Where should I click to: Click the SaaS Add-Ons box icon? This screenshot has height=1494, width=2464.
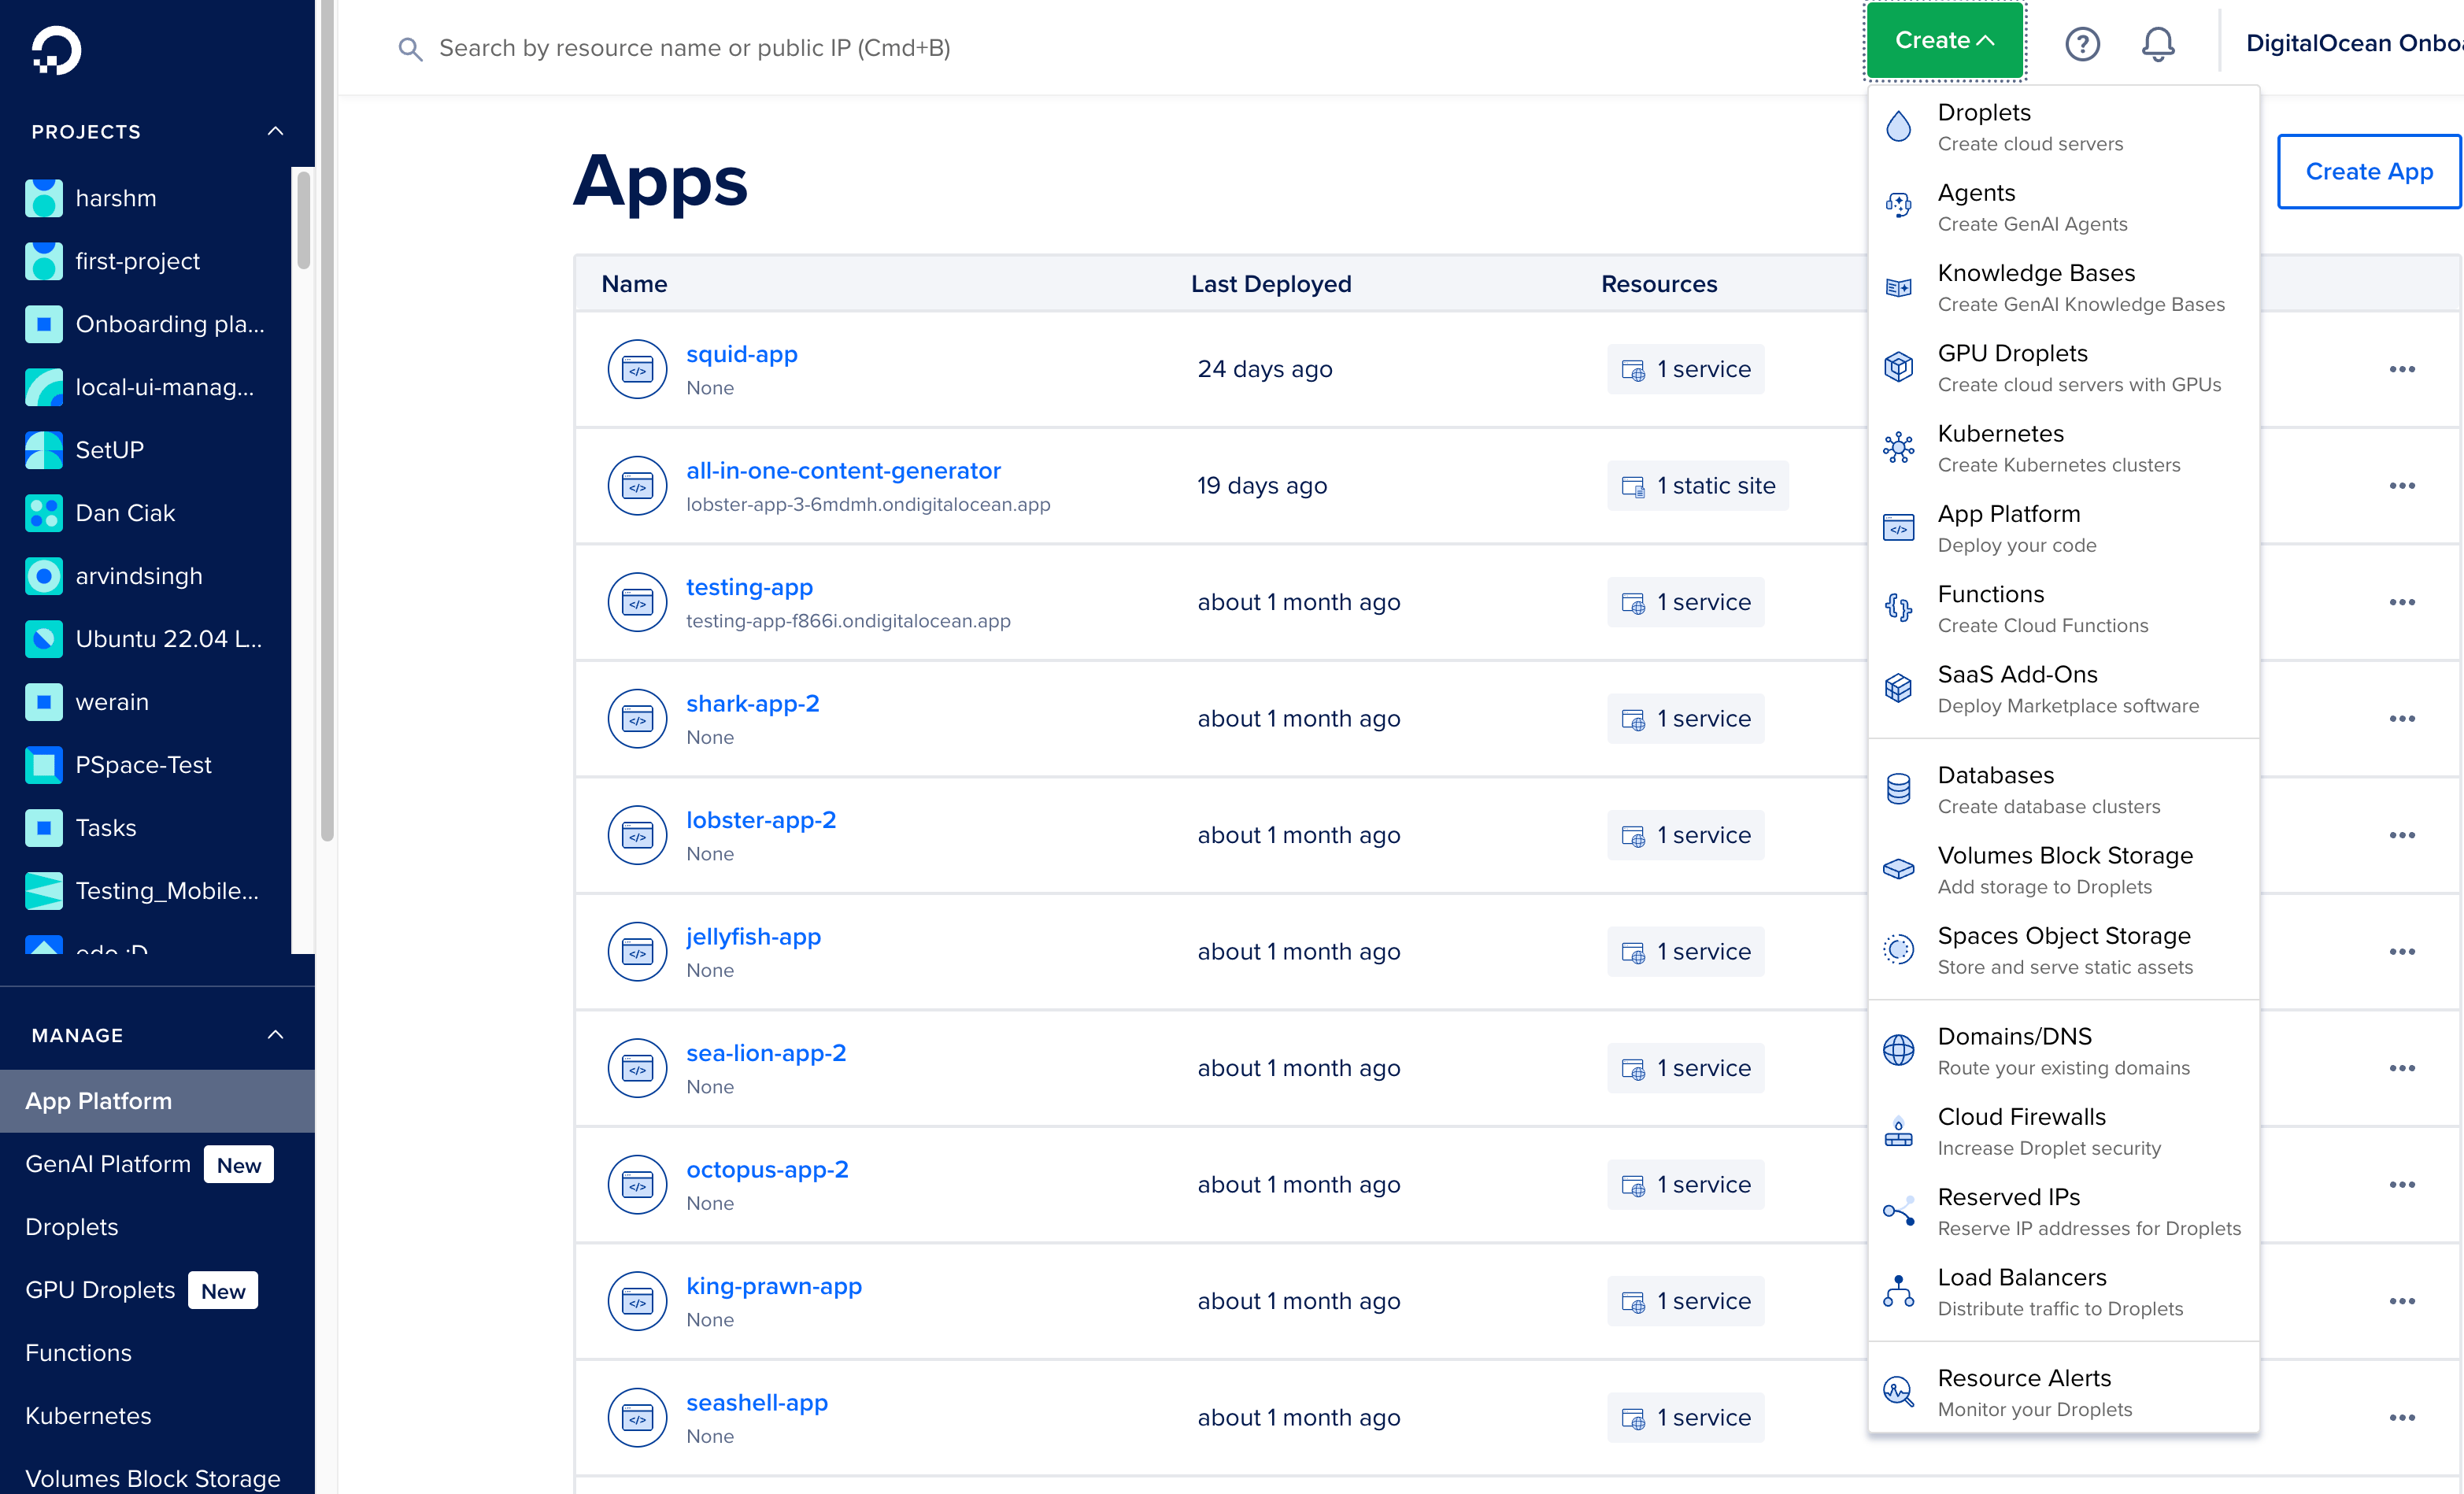point(1898,688)
